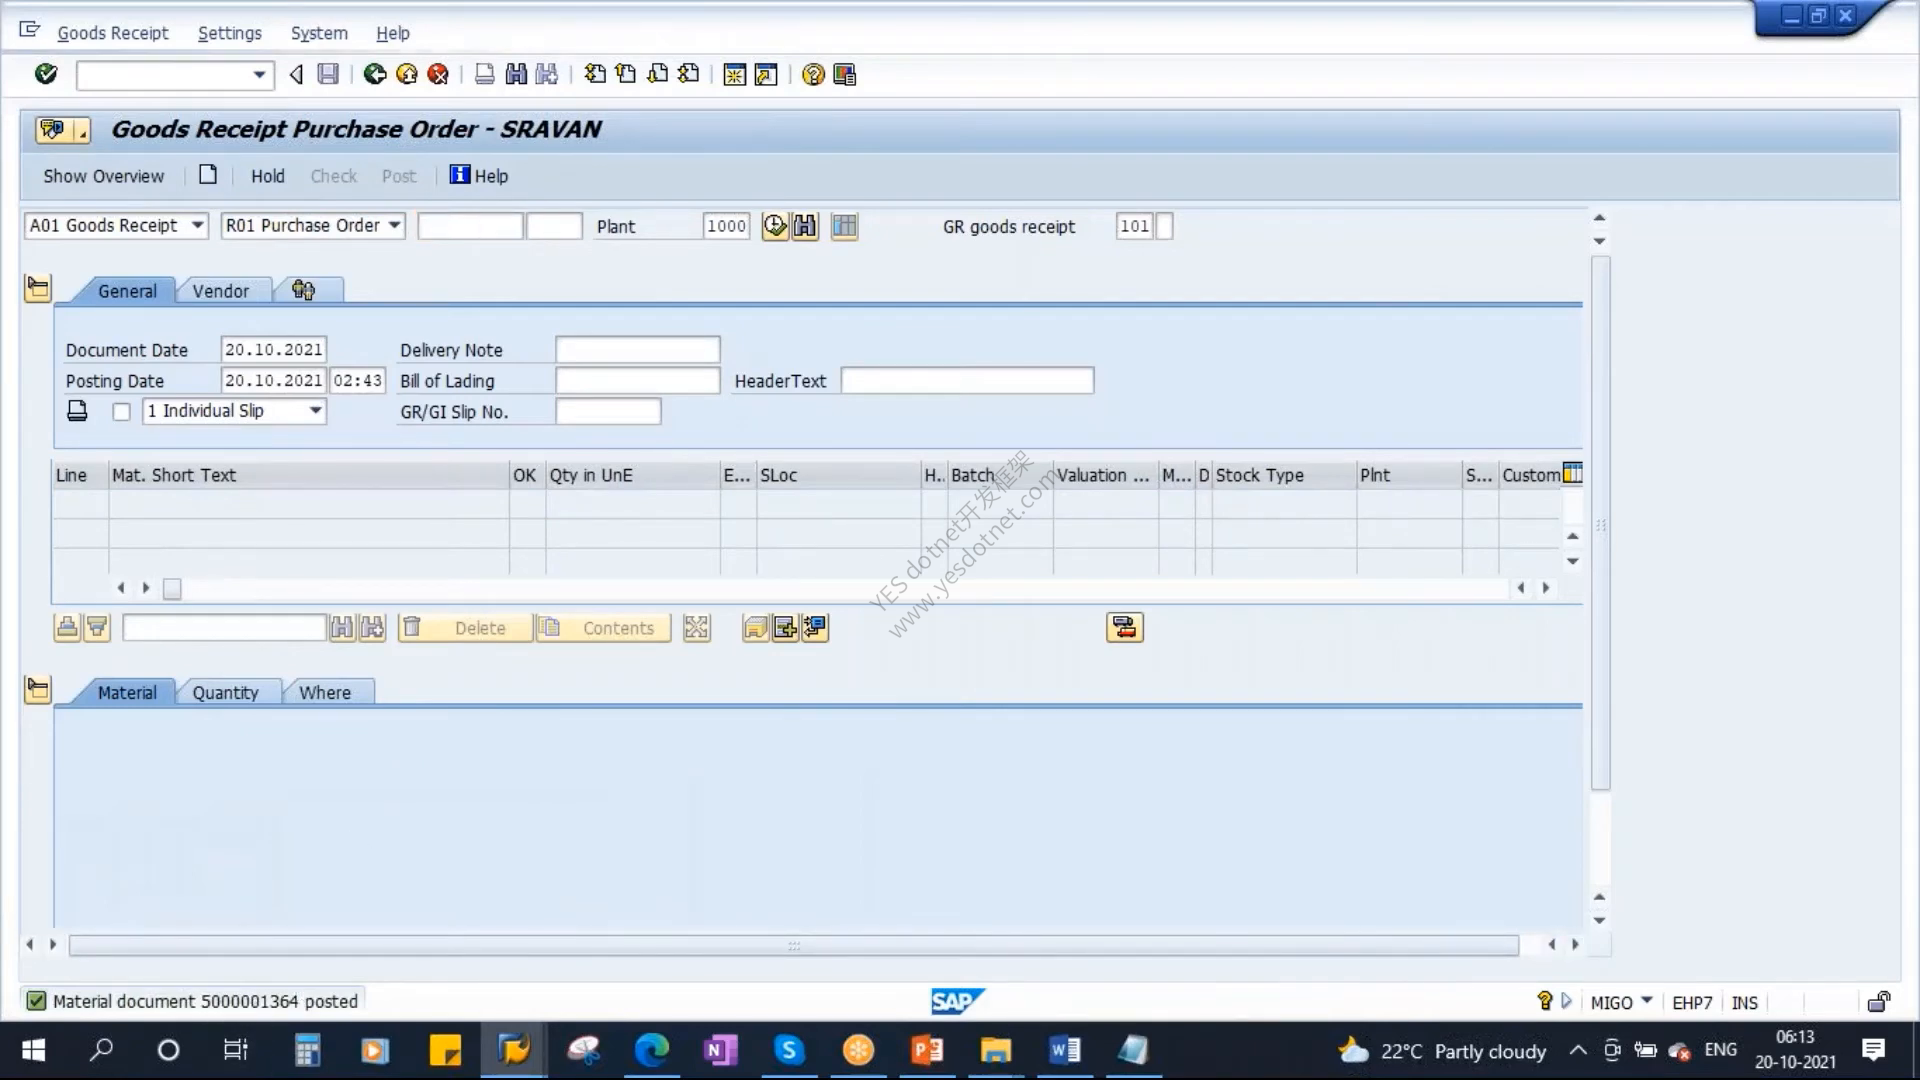Click the table column configuration icon
This screenshot has height=1080, width=1920.
pos(1572,473)
